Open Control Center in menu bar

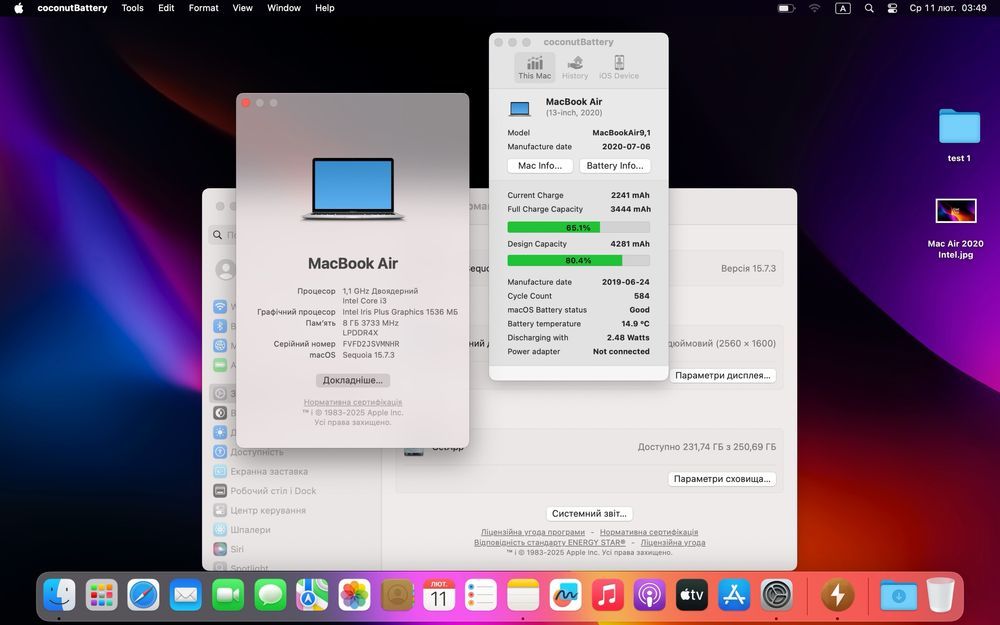pos(892,8)
